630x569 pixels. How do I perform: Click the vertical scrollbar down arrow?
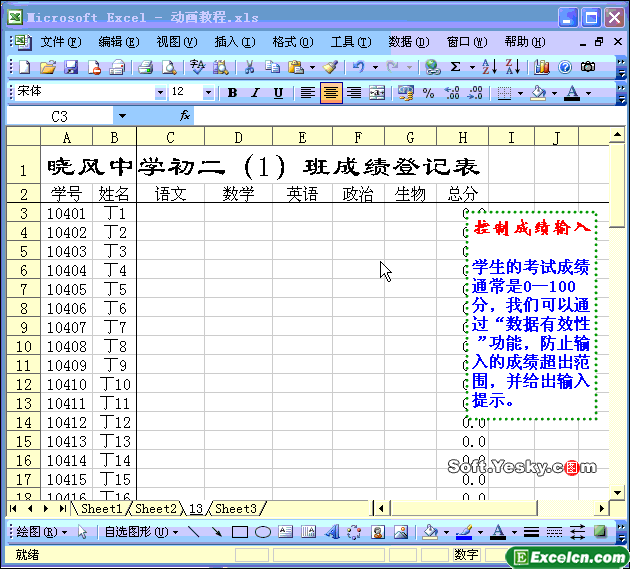click(617, 492)
